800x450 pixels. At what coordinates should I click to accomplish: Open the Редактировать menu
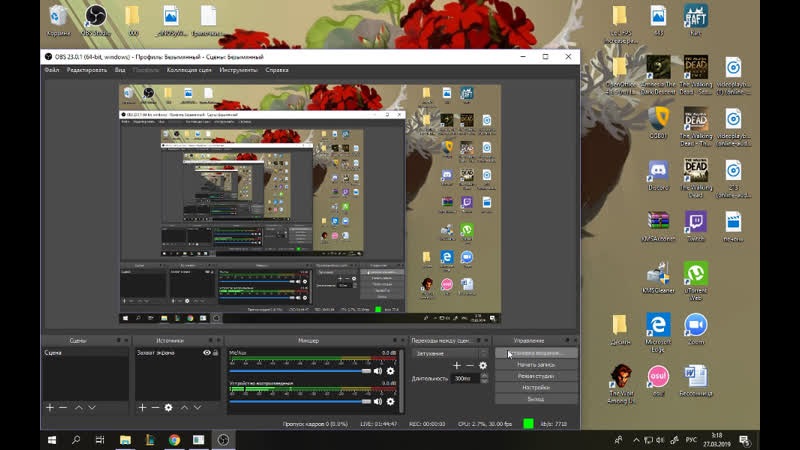click(87, 70)
